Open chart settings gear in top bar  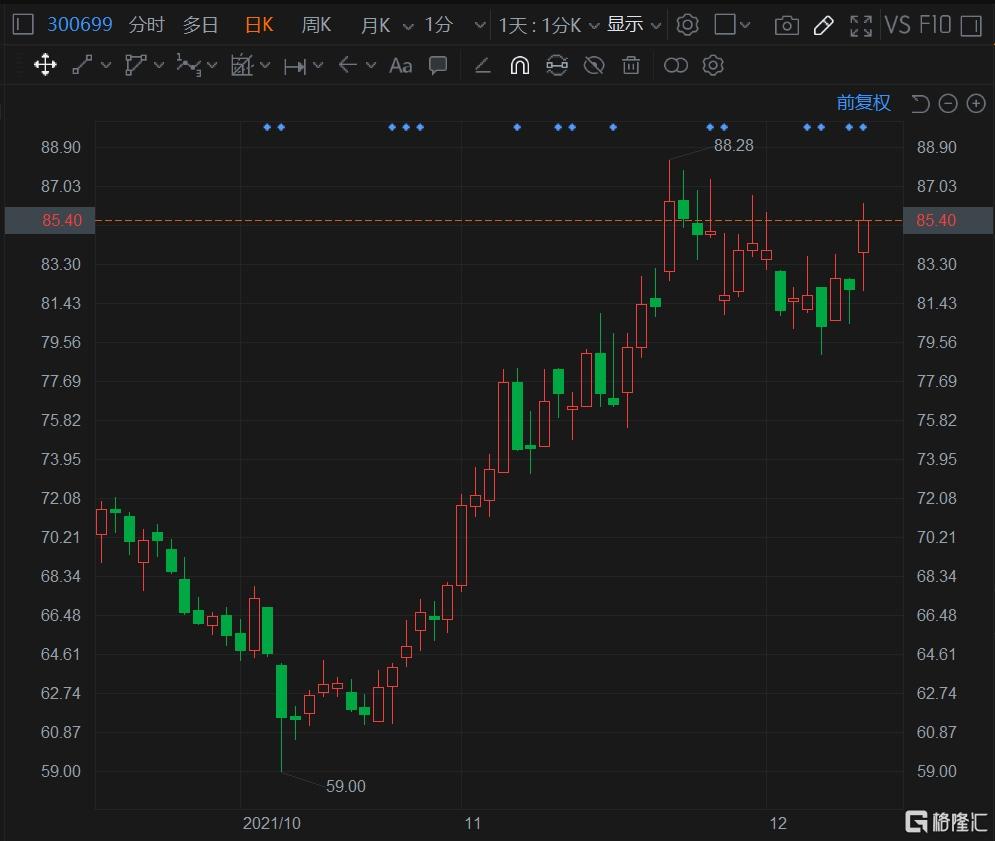coord(687,25)
